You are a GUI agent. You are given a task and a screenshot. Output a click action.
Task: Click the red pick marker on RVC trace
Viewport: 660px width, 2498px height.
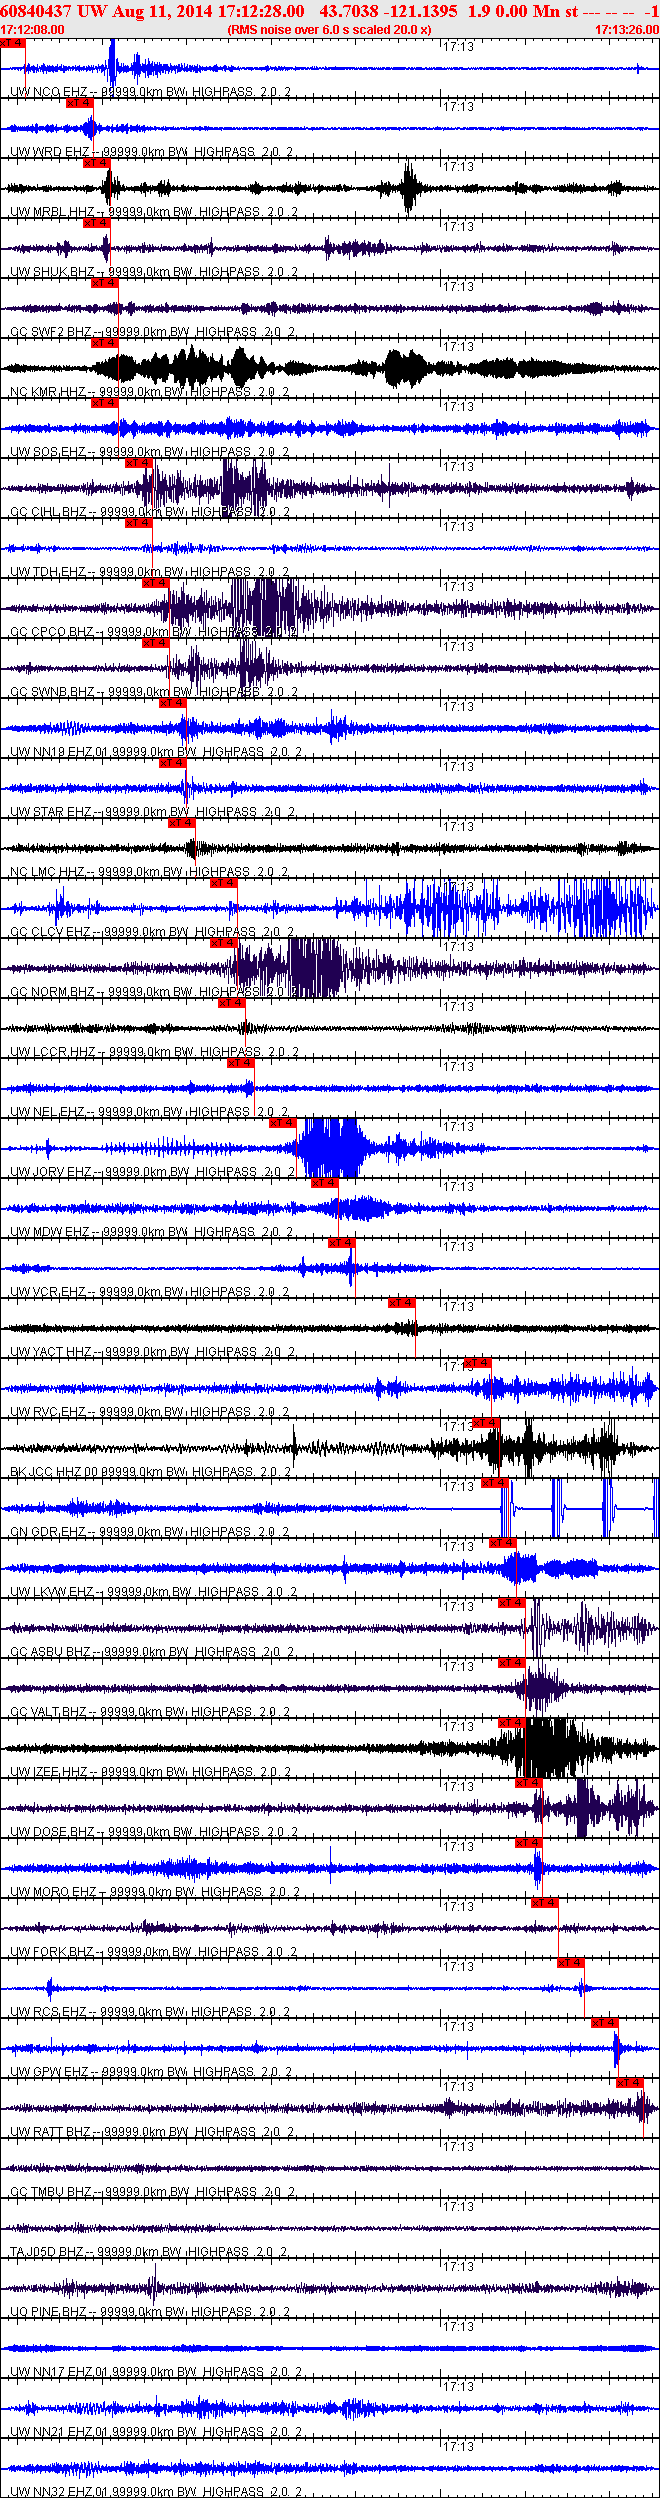click(478, 1363)
